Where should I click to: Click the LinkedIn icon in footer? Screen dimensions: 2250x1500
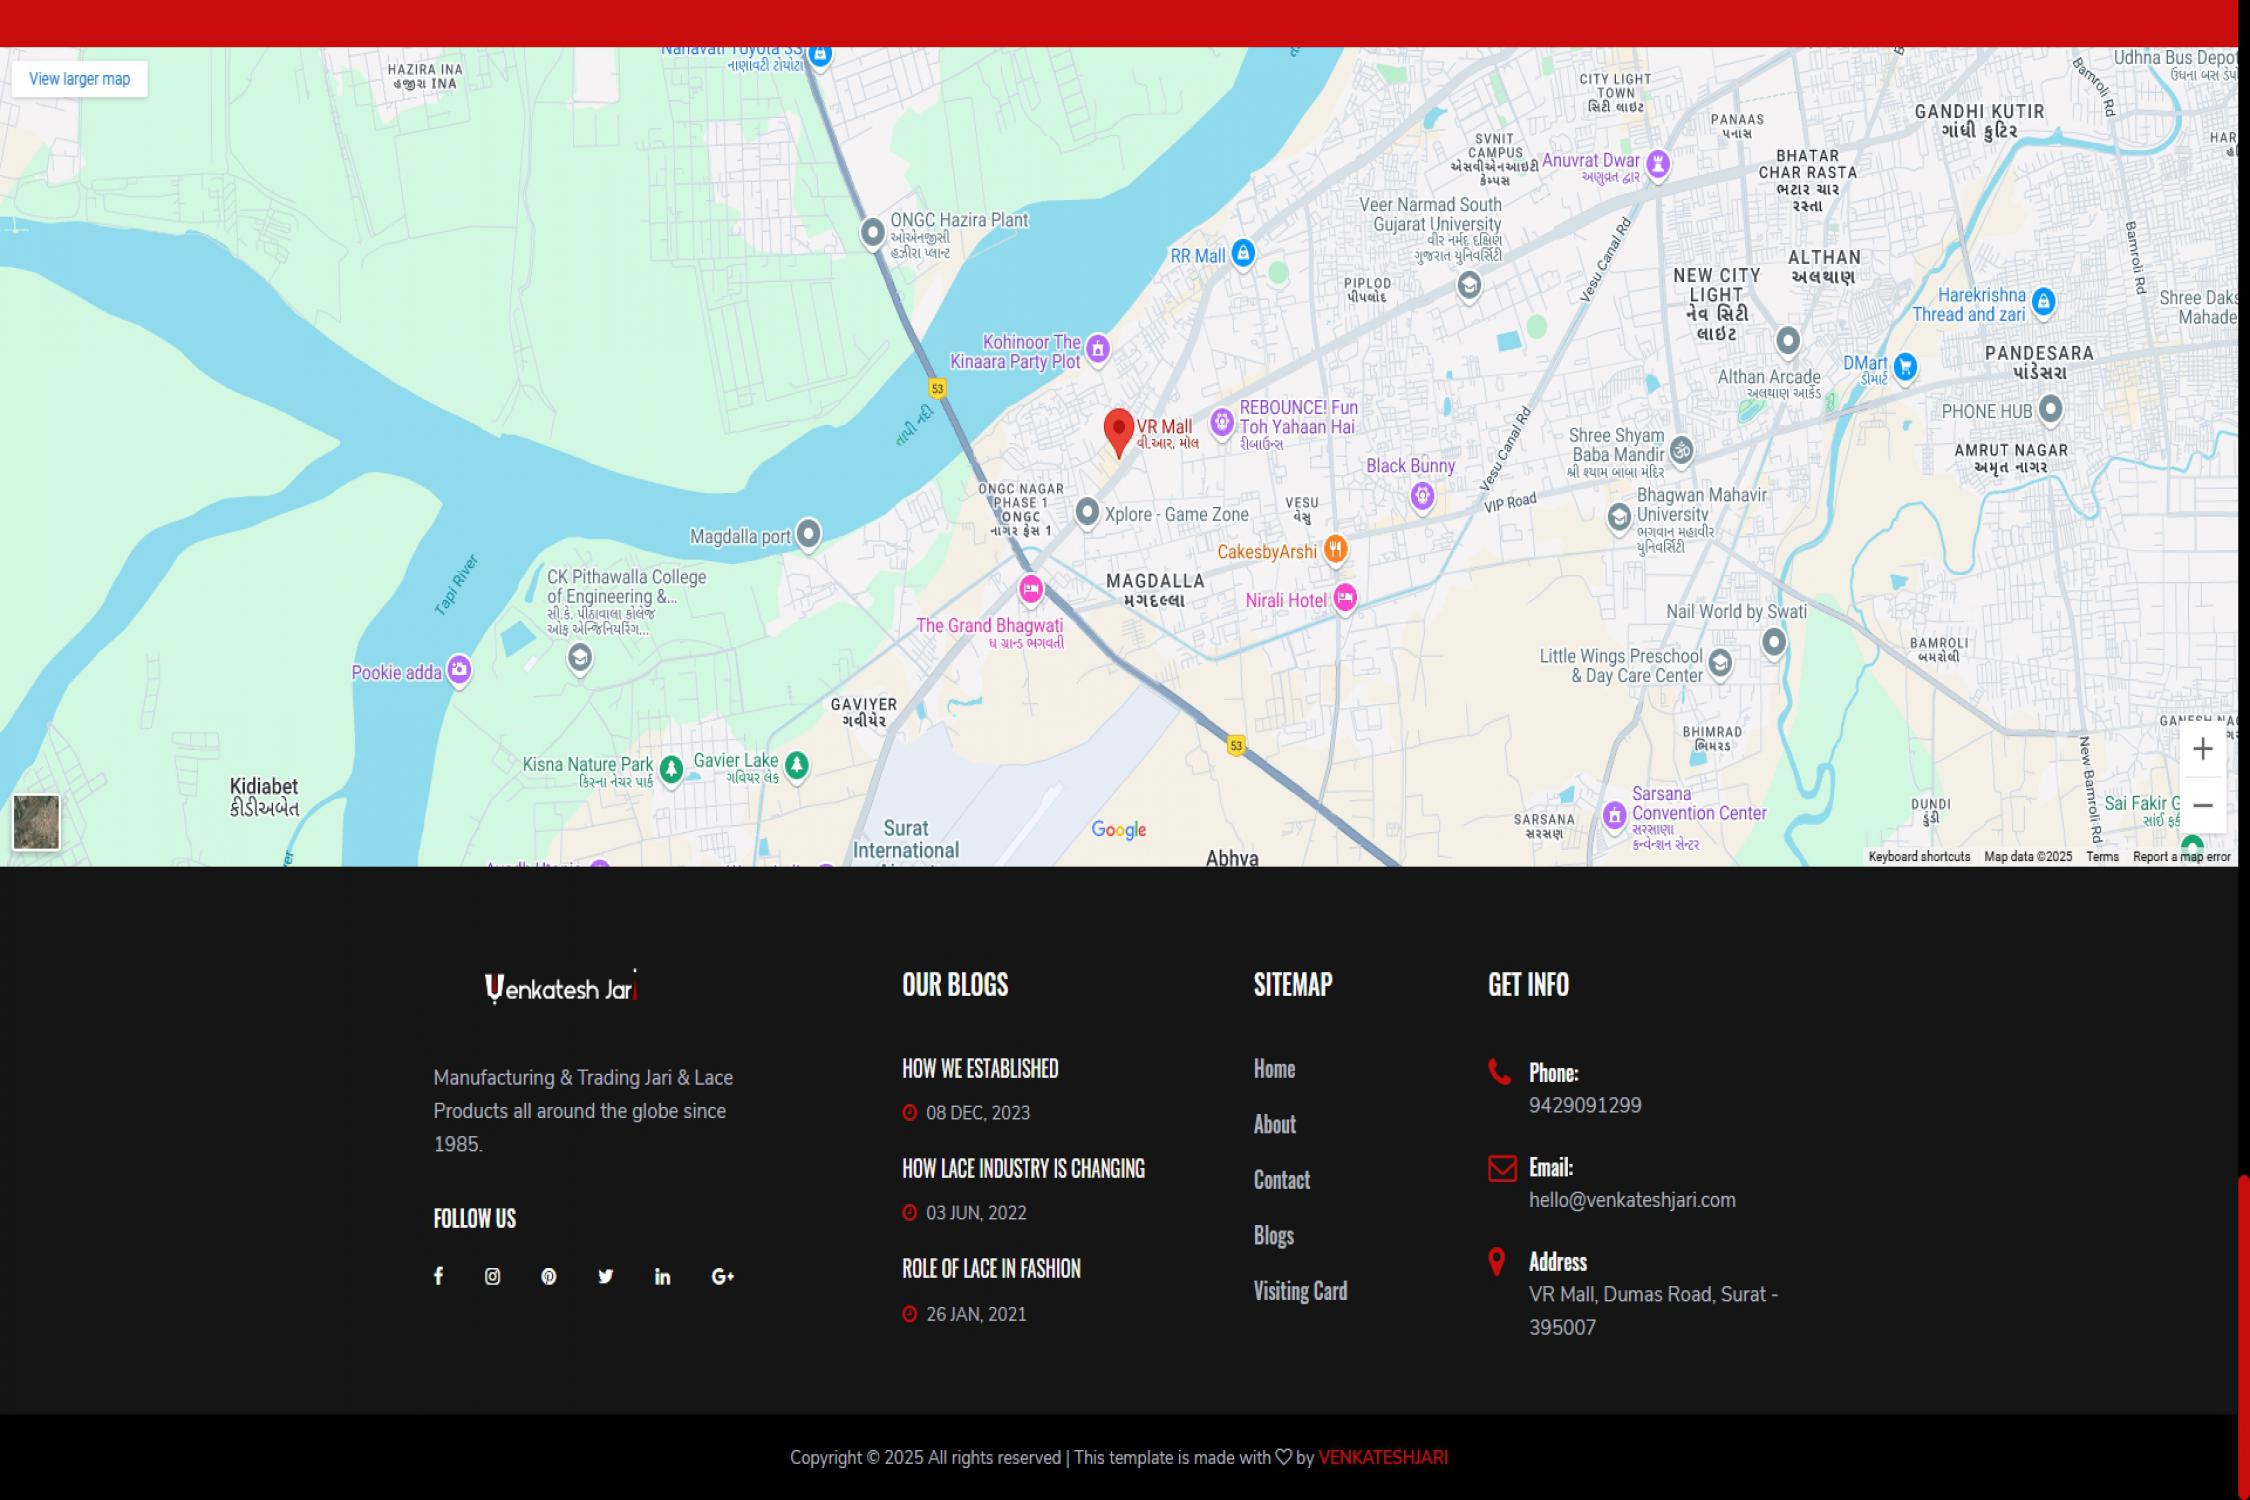coord(662,1276)
